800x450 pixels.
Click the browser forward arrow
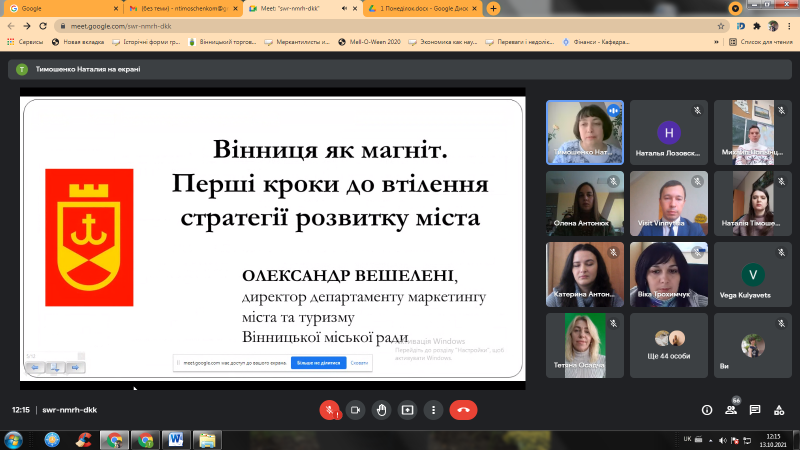(27, 26)
